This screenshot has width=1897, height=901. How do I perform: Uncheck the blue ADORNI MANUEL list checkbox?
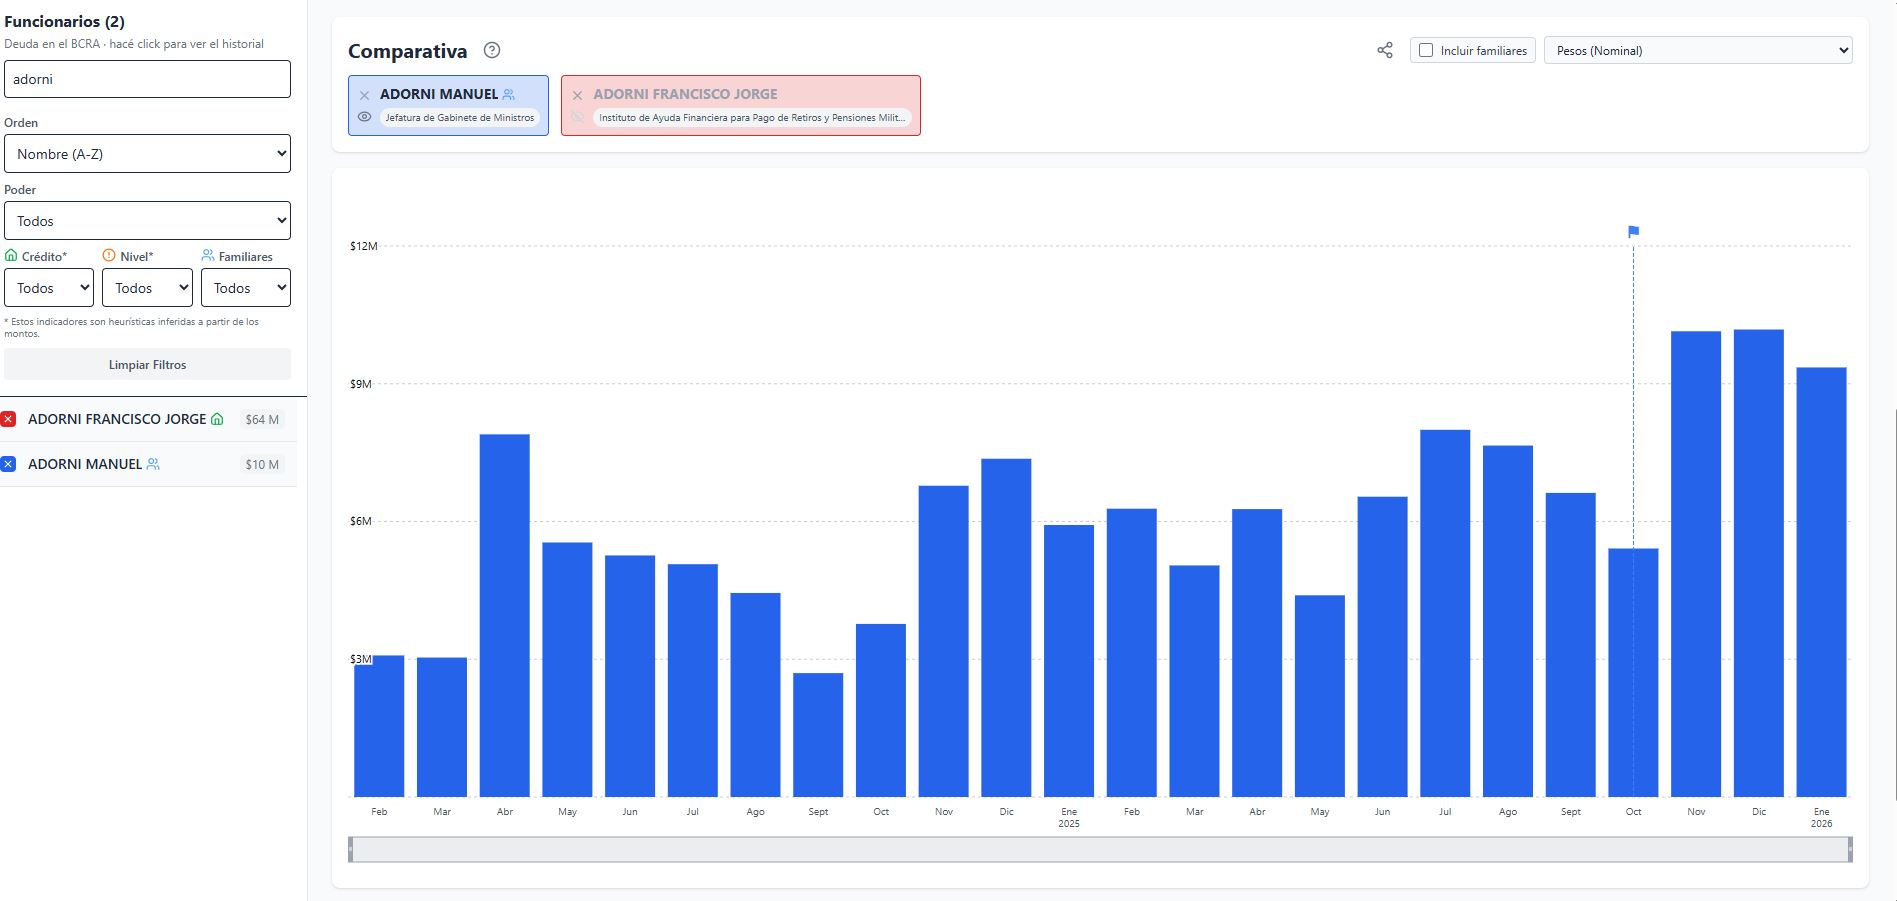point(9,464)
